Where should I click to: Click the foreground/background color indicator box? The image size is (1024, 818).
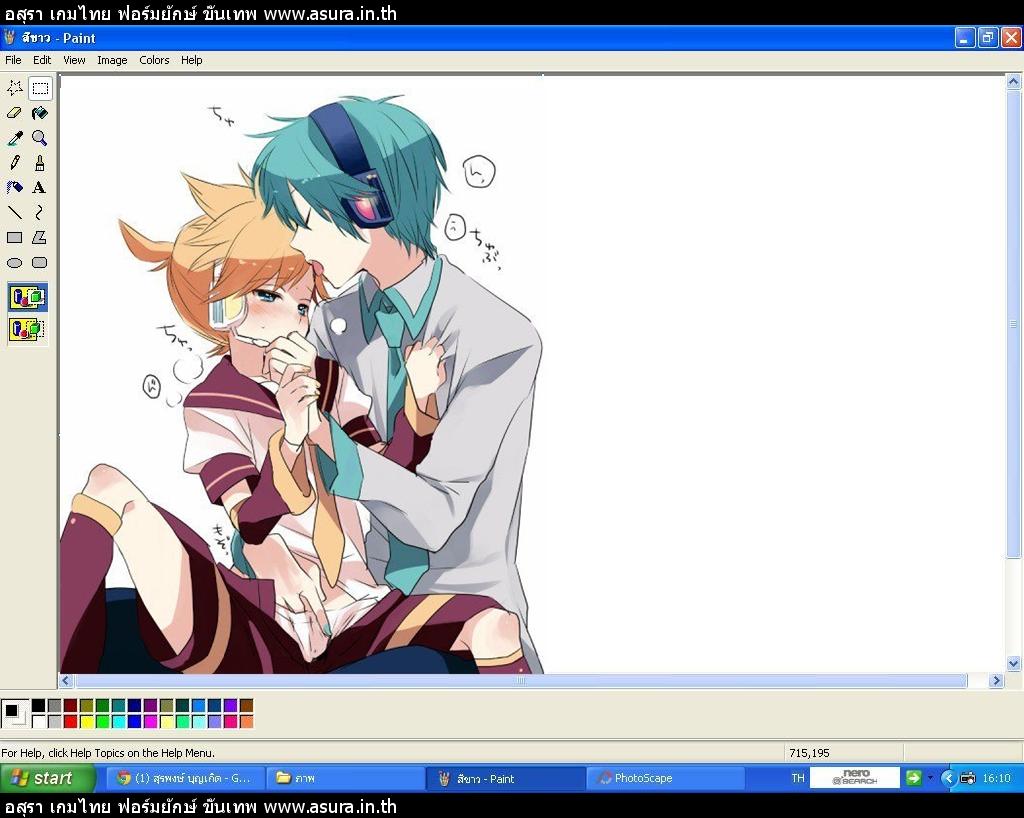tap(14, 714)
